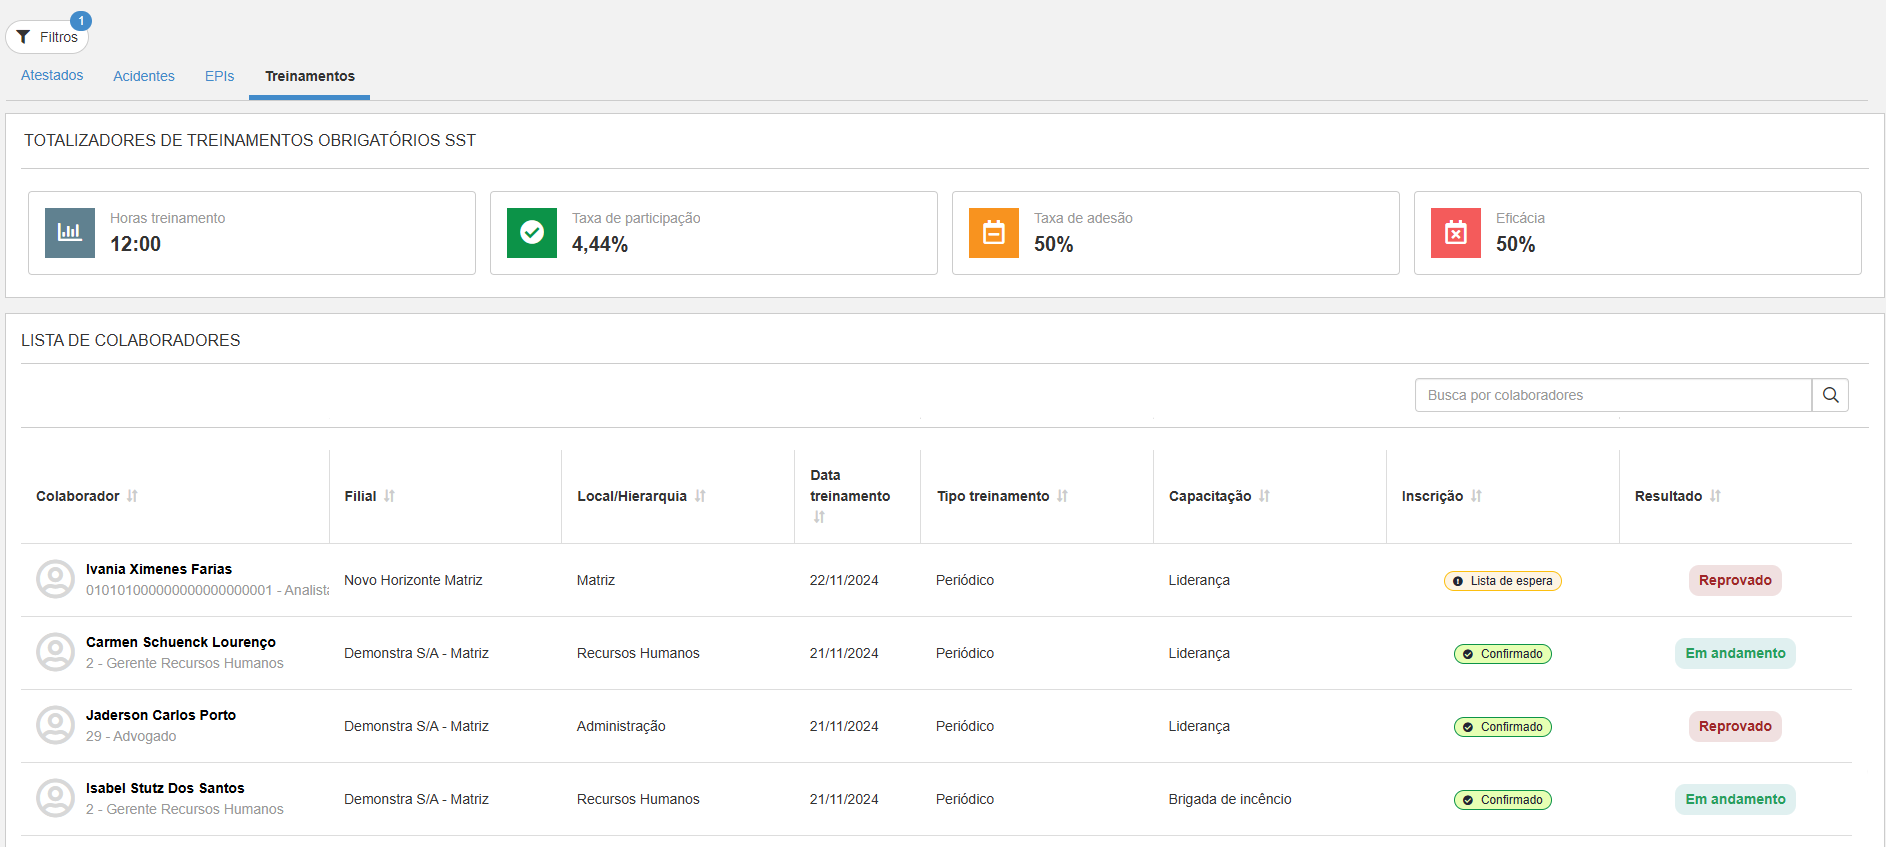Click Ivania Ximenes Farias avatar icon
Image resolution: width=1886 pixels, height=847 pixels.
pyautogui.click(x=55, y=579)
